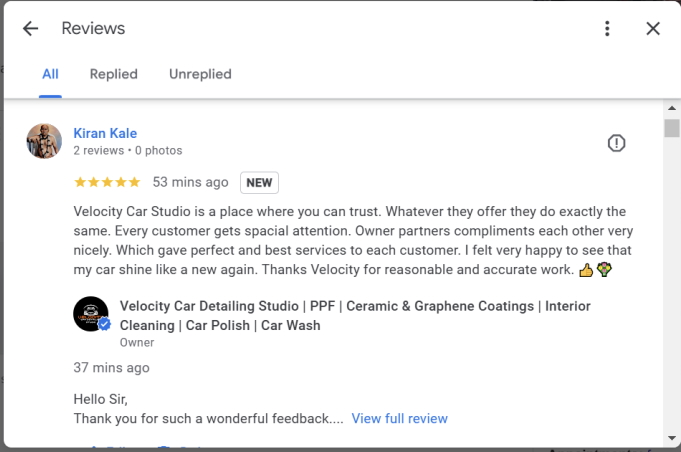Click the Velocity Car Detailing Studio logo

[91, 314]
